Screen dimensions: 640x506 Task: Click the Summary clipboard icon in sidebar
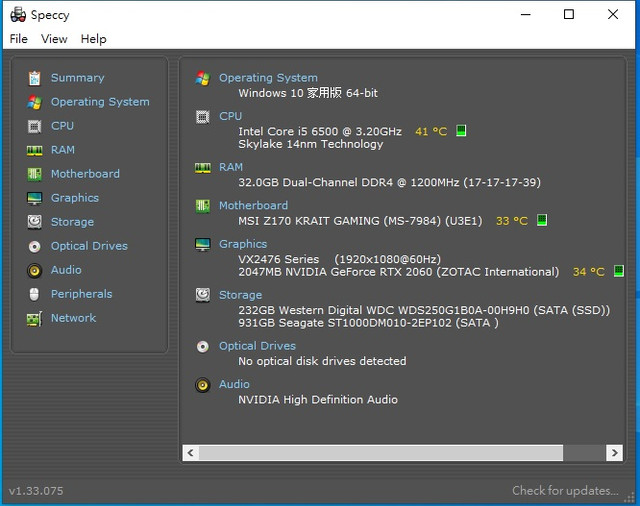click(34, 78)
